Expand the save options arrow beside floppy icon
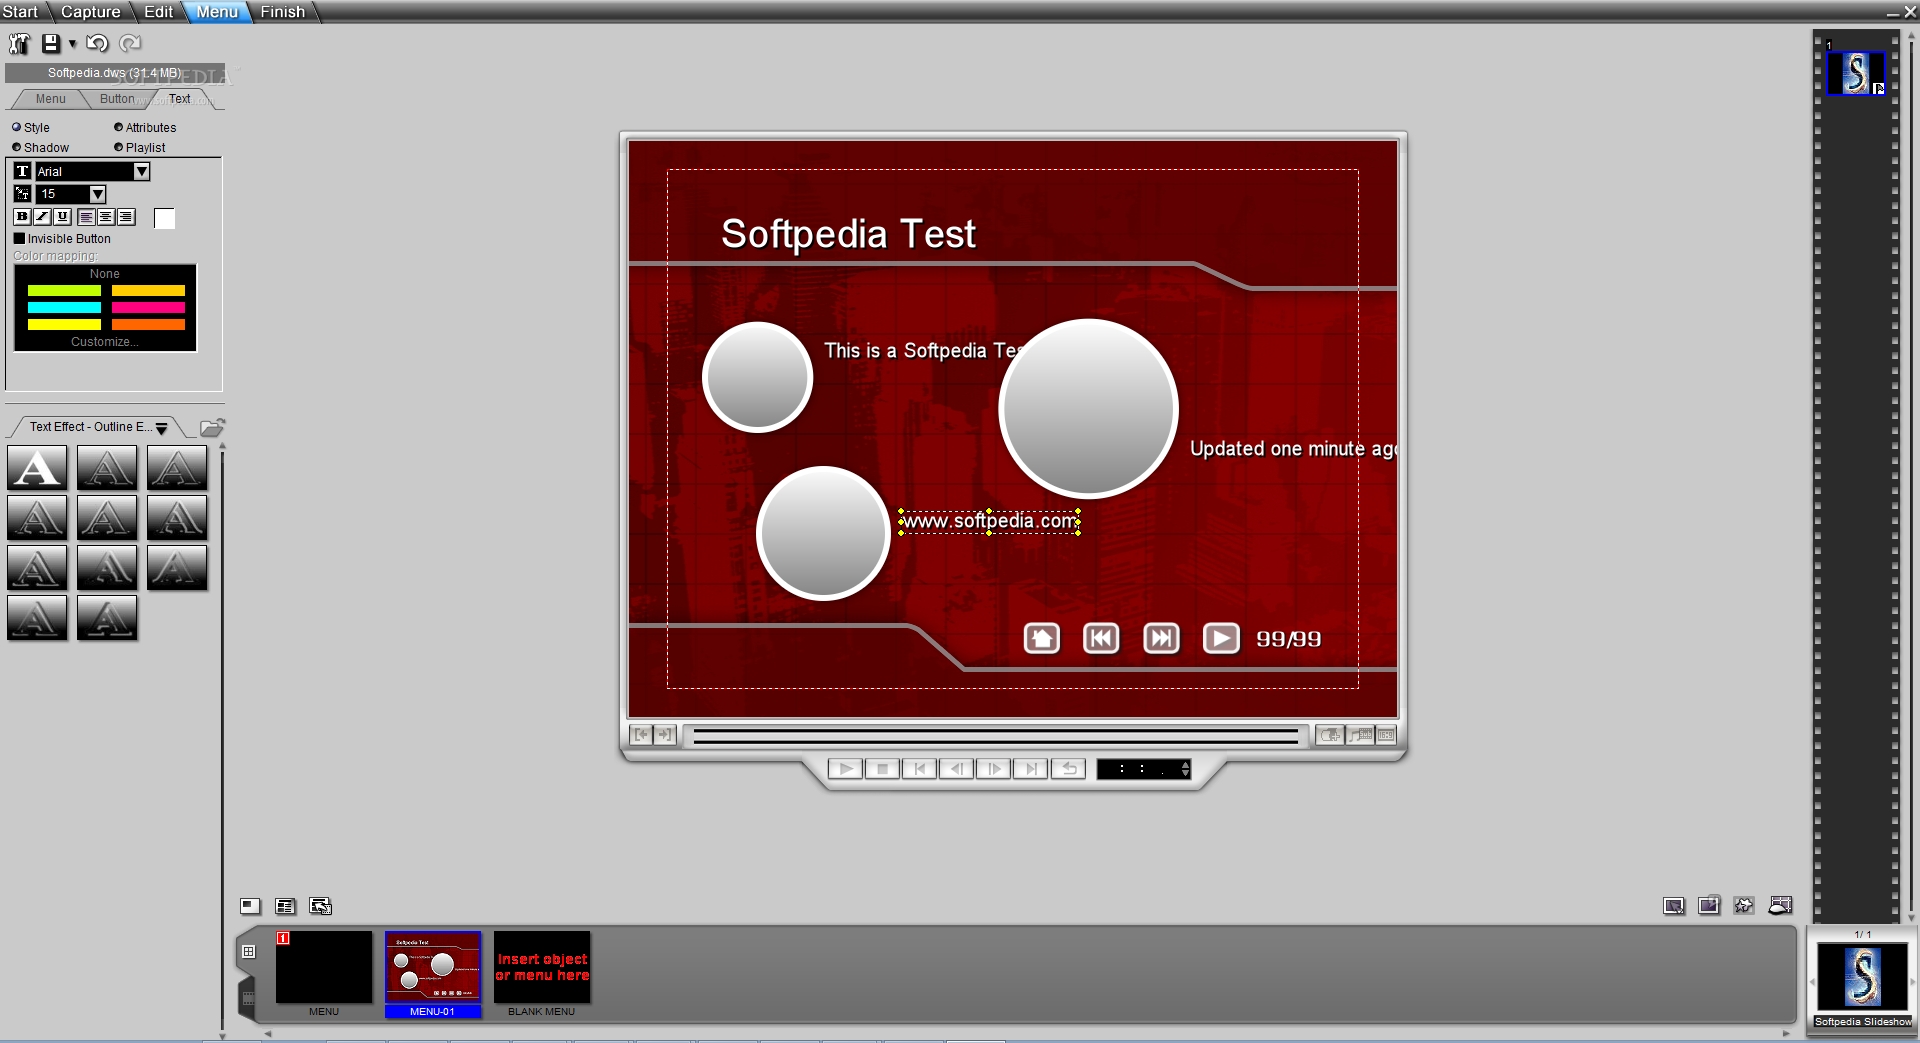 (x=72, y=44)
